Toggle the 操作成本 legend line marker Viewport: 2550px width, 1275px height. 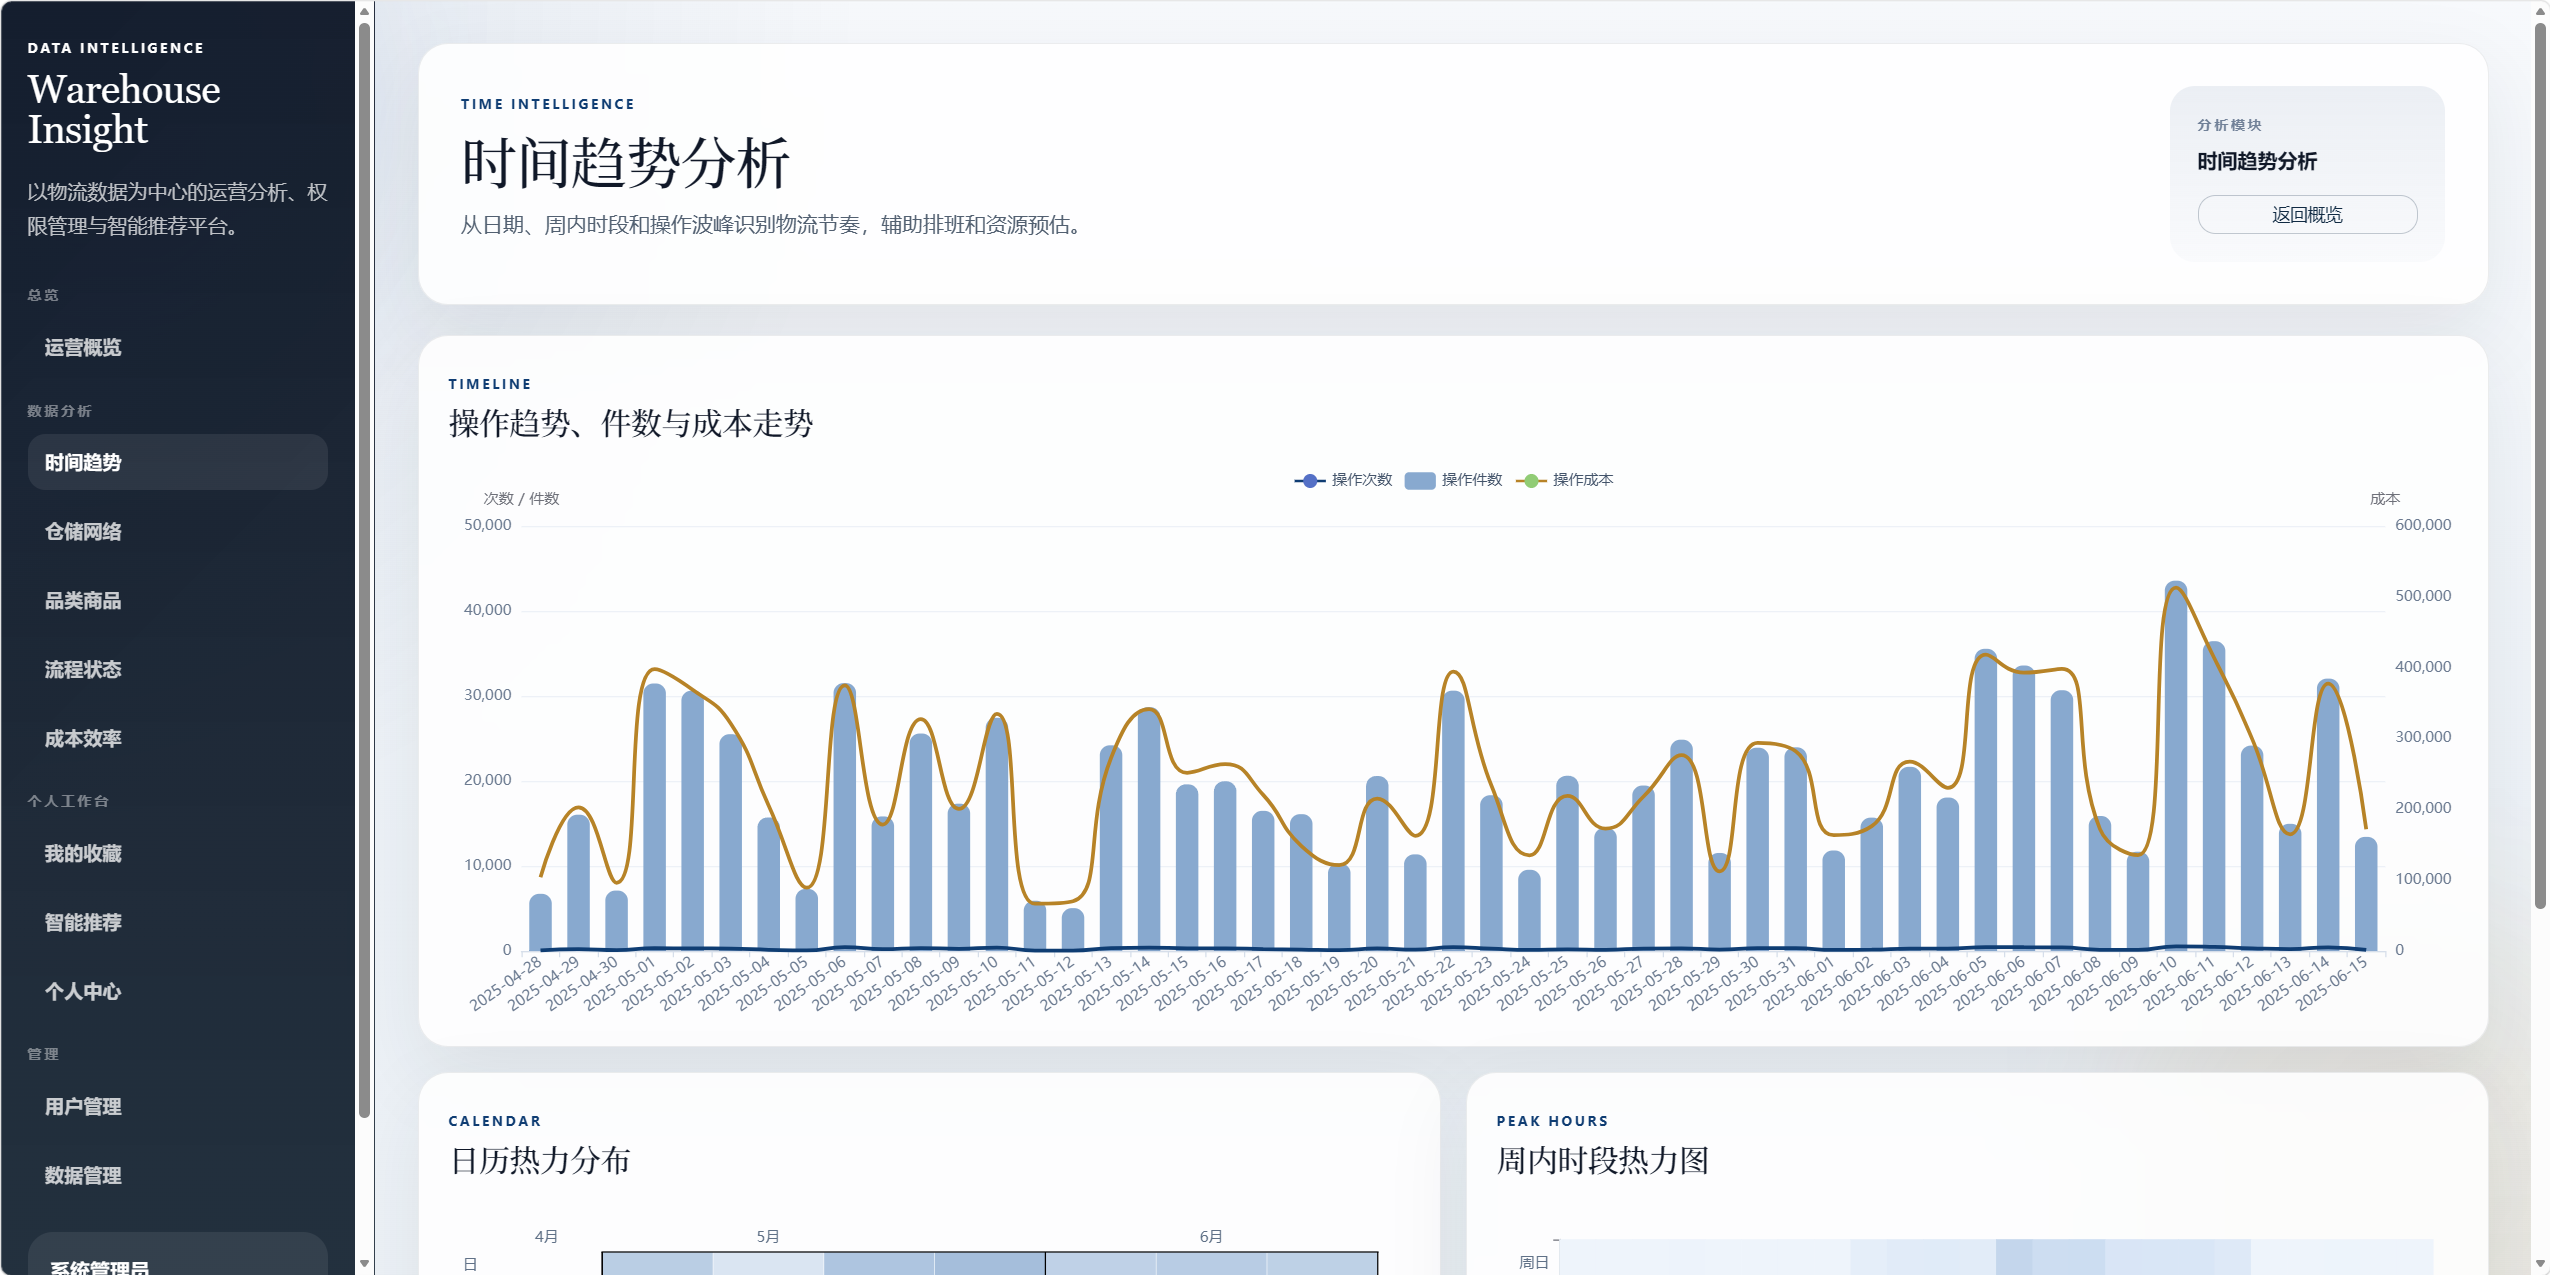pos(1530,481)
